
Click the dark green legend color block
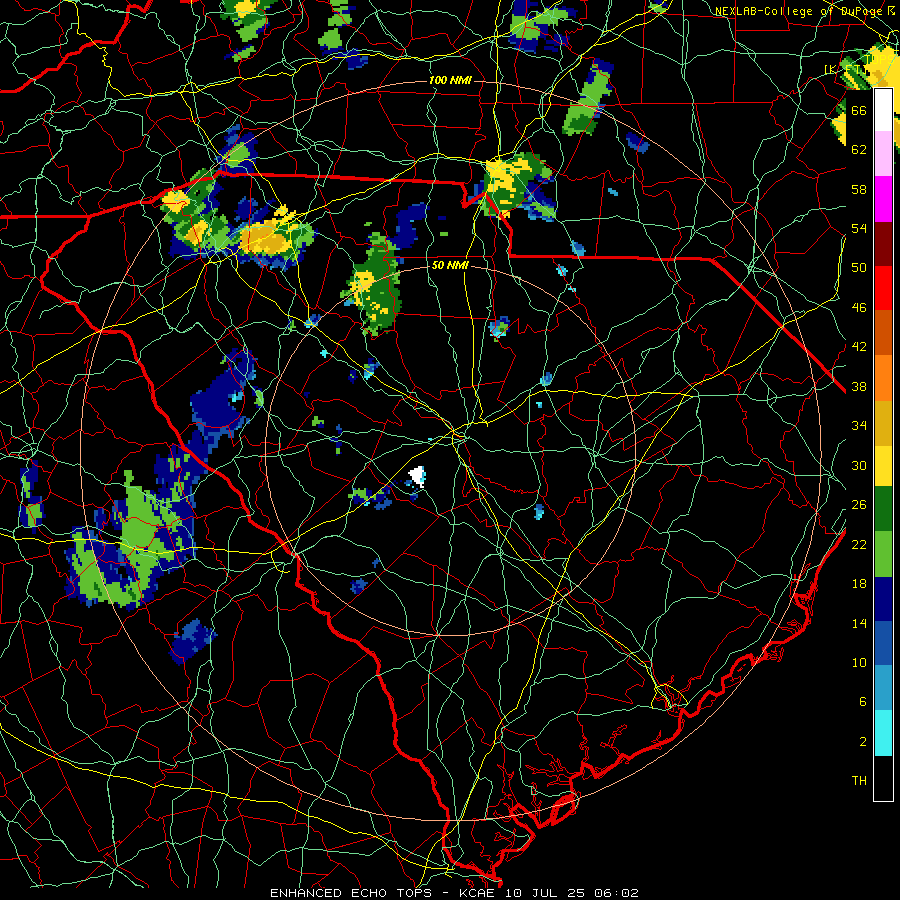883,509
